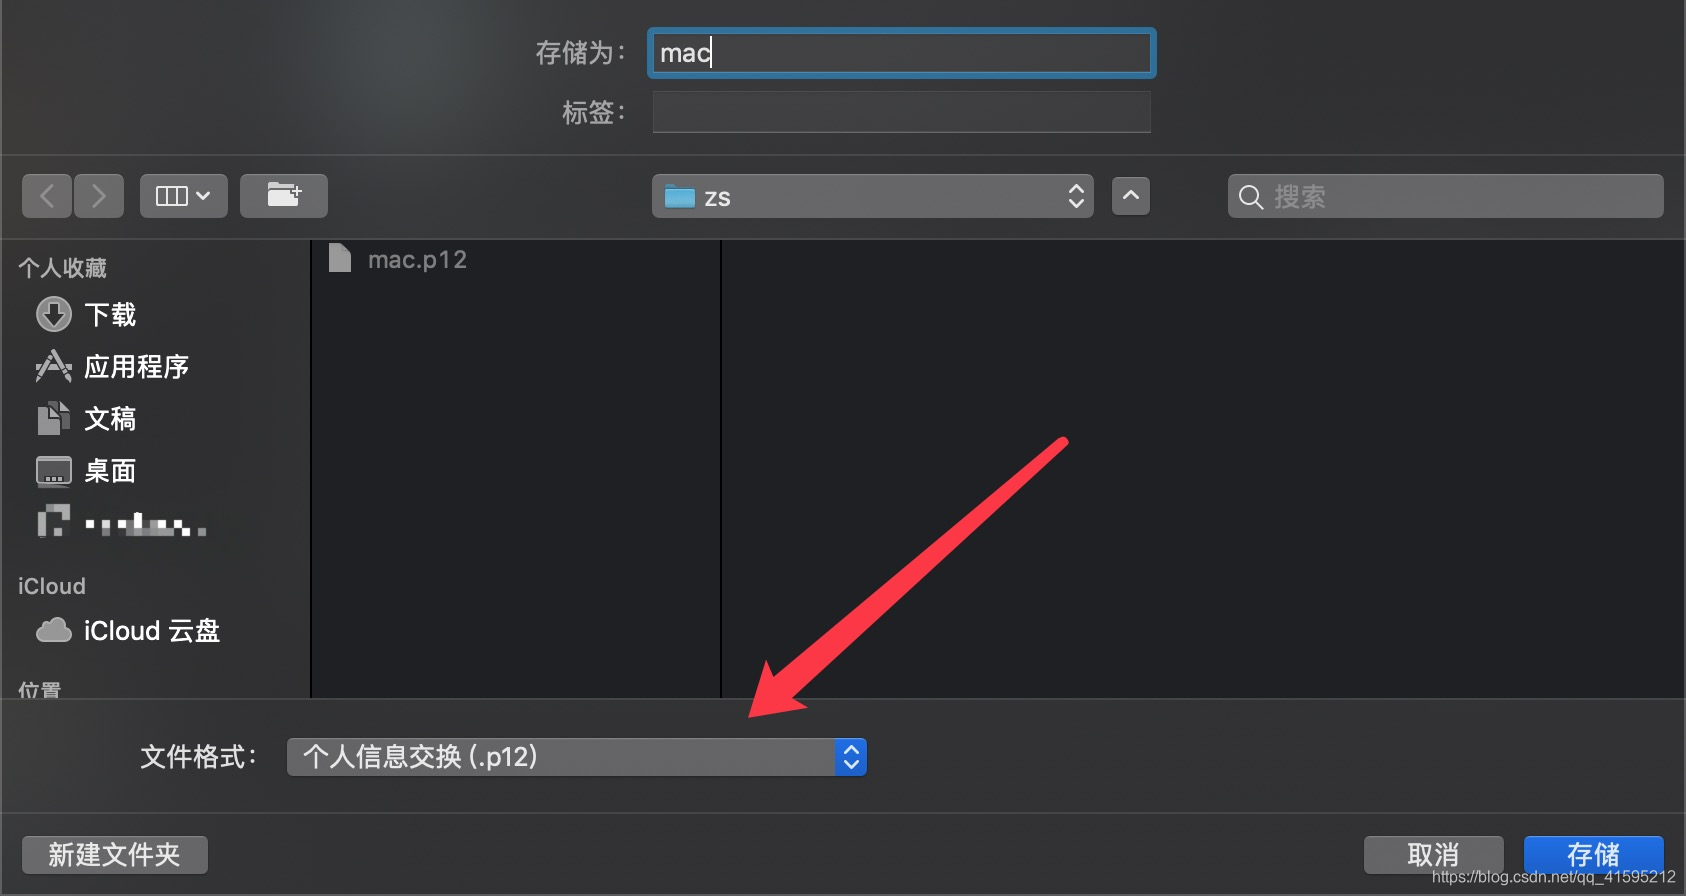The image size is (1686, 896).
Task: Collapse the dialog with the up-chevron button
Action: (1131, 196)
